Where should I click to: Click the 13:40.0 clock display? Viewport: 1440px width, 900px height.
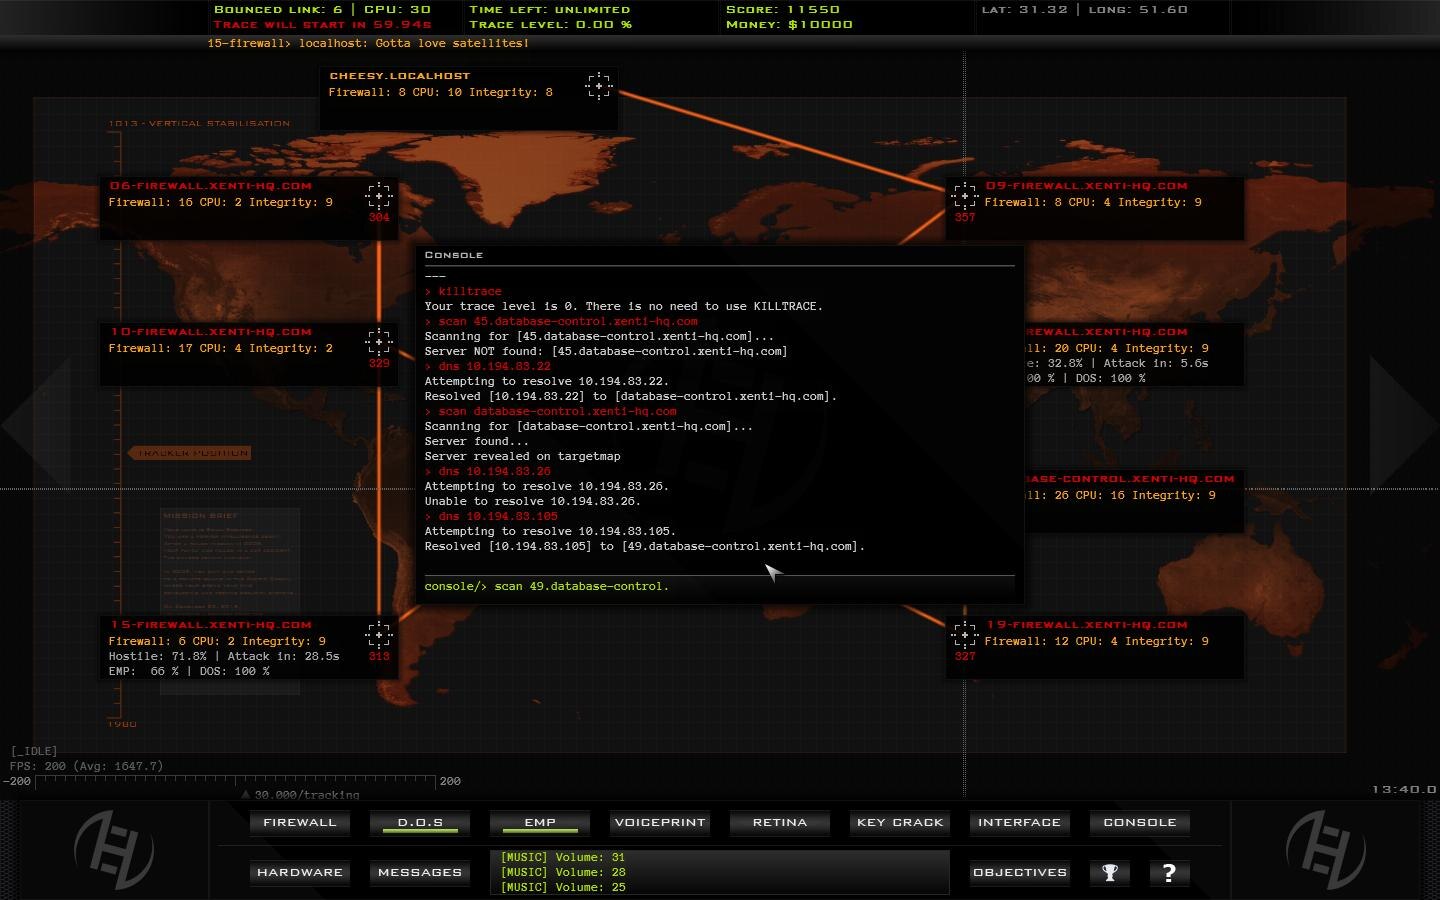pos(1404,789)
